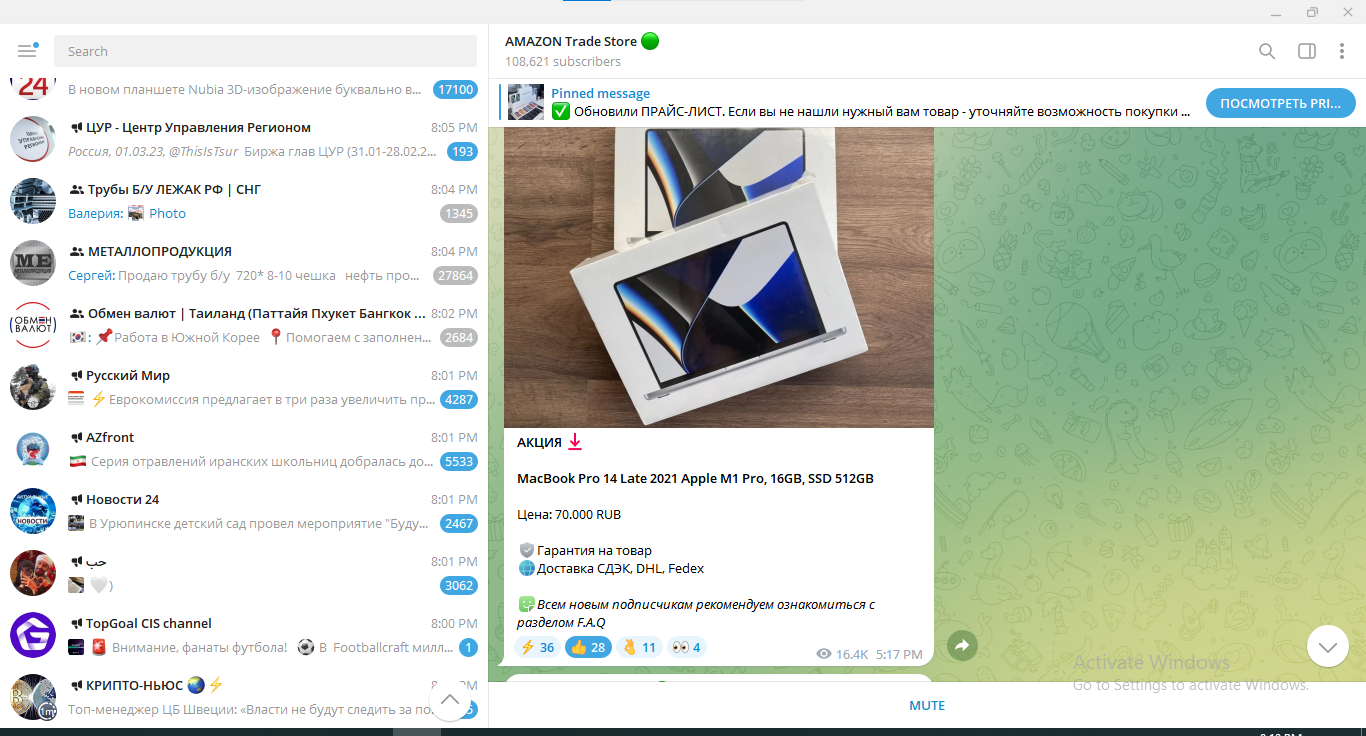1366x736 pixels.
Task: Jump to bottom of channel with down arrow
Action: tap(1328, 646)
